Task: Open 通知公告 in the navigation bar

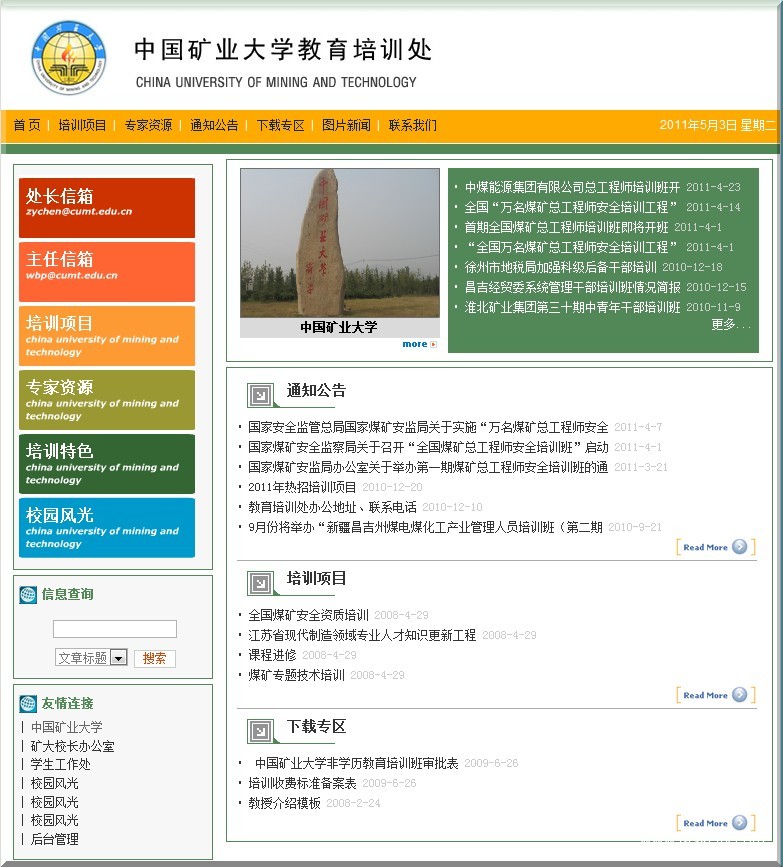Action: tap(214, 126)
